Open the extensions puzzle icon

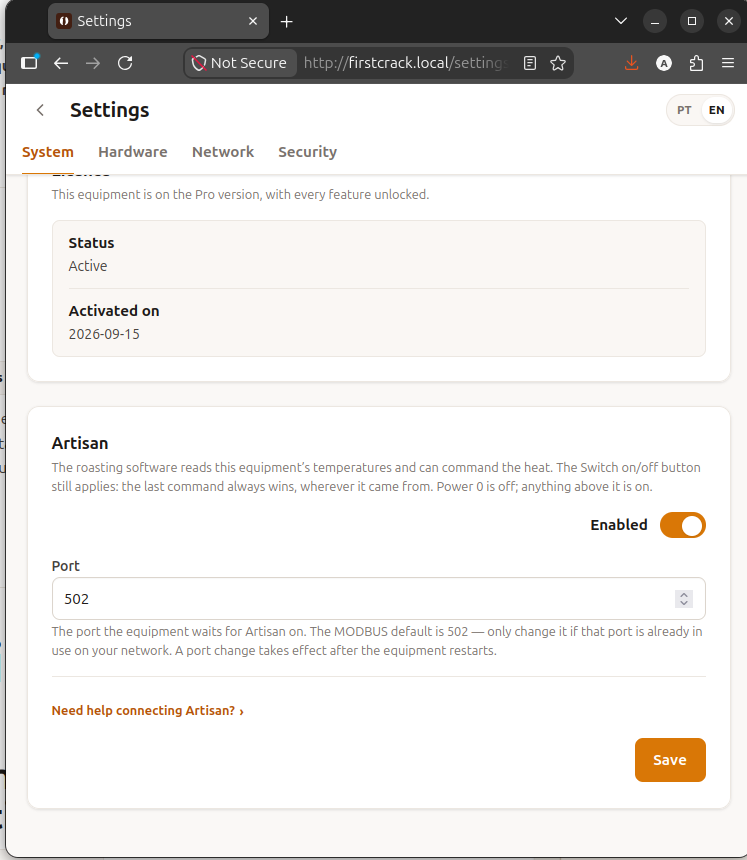pyautogui.click(x=696, y=63)
